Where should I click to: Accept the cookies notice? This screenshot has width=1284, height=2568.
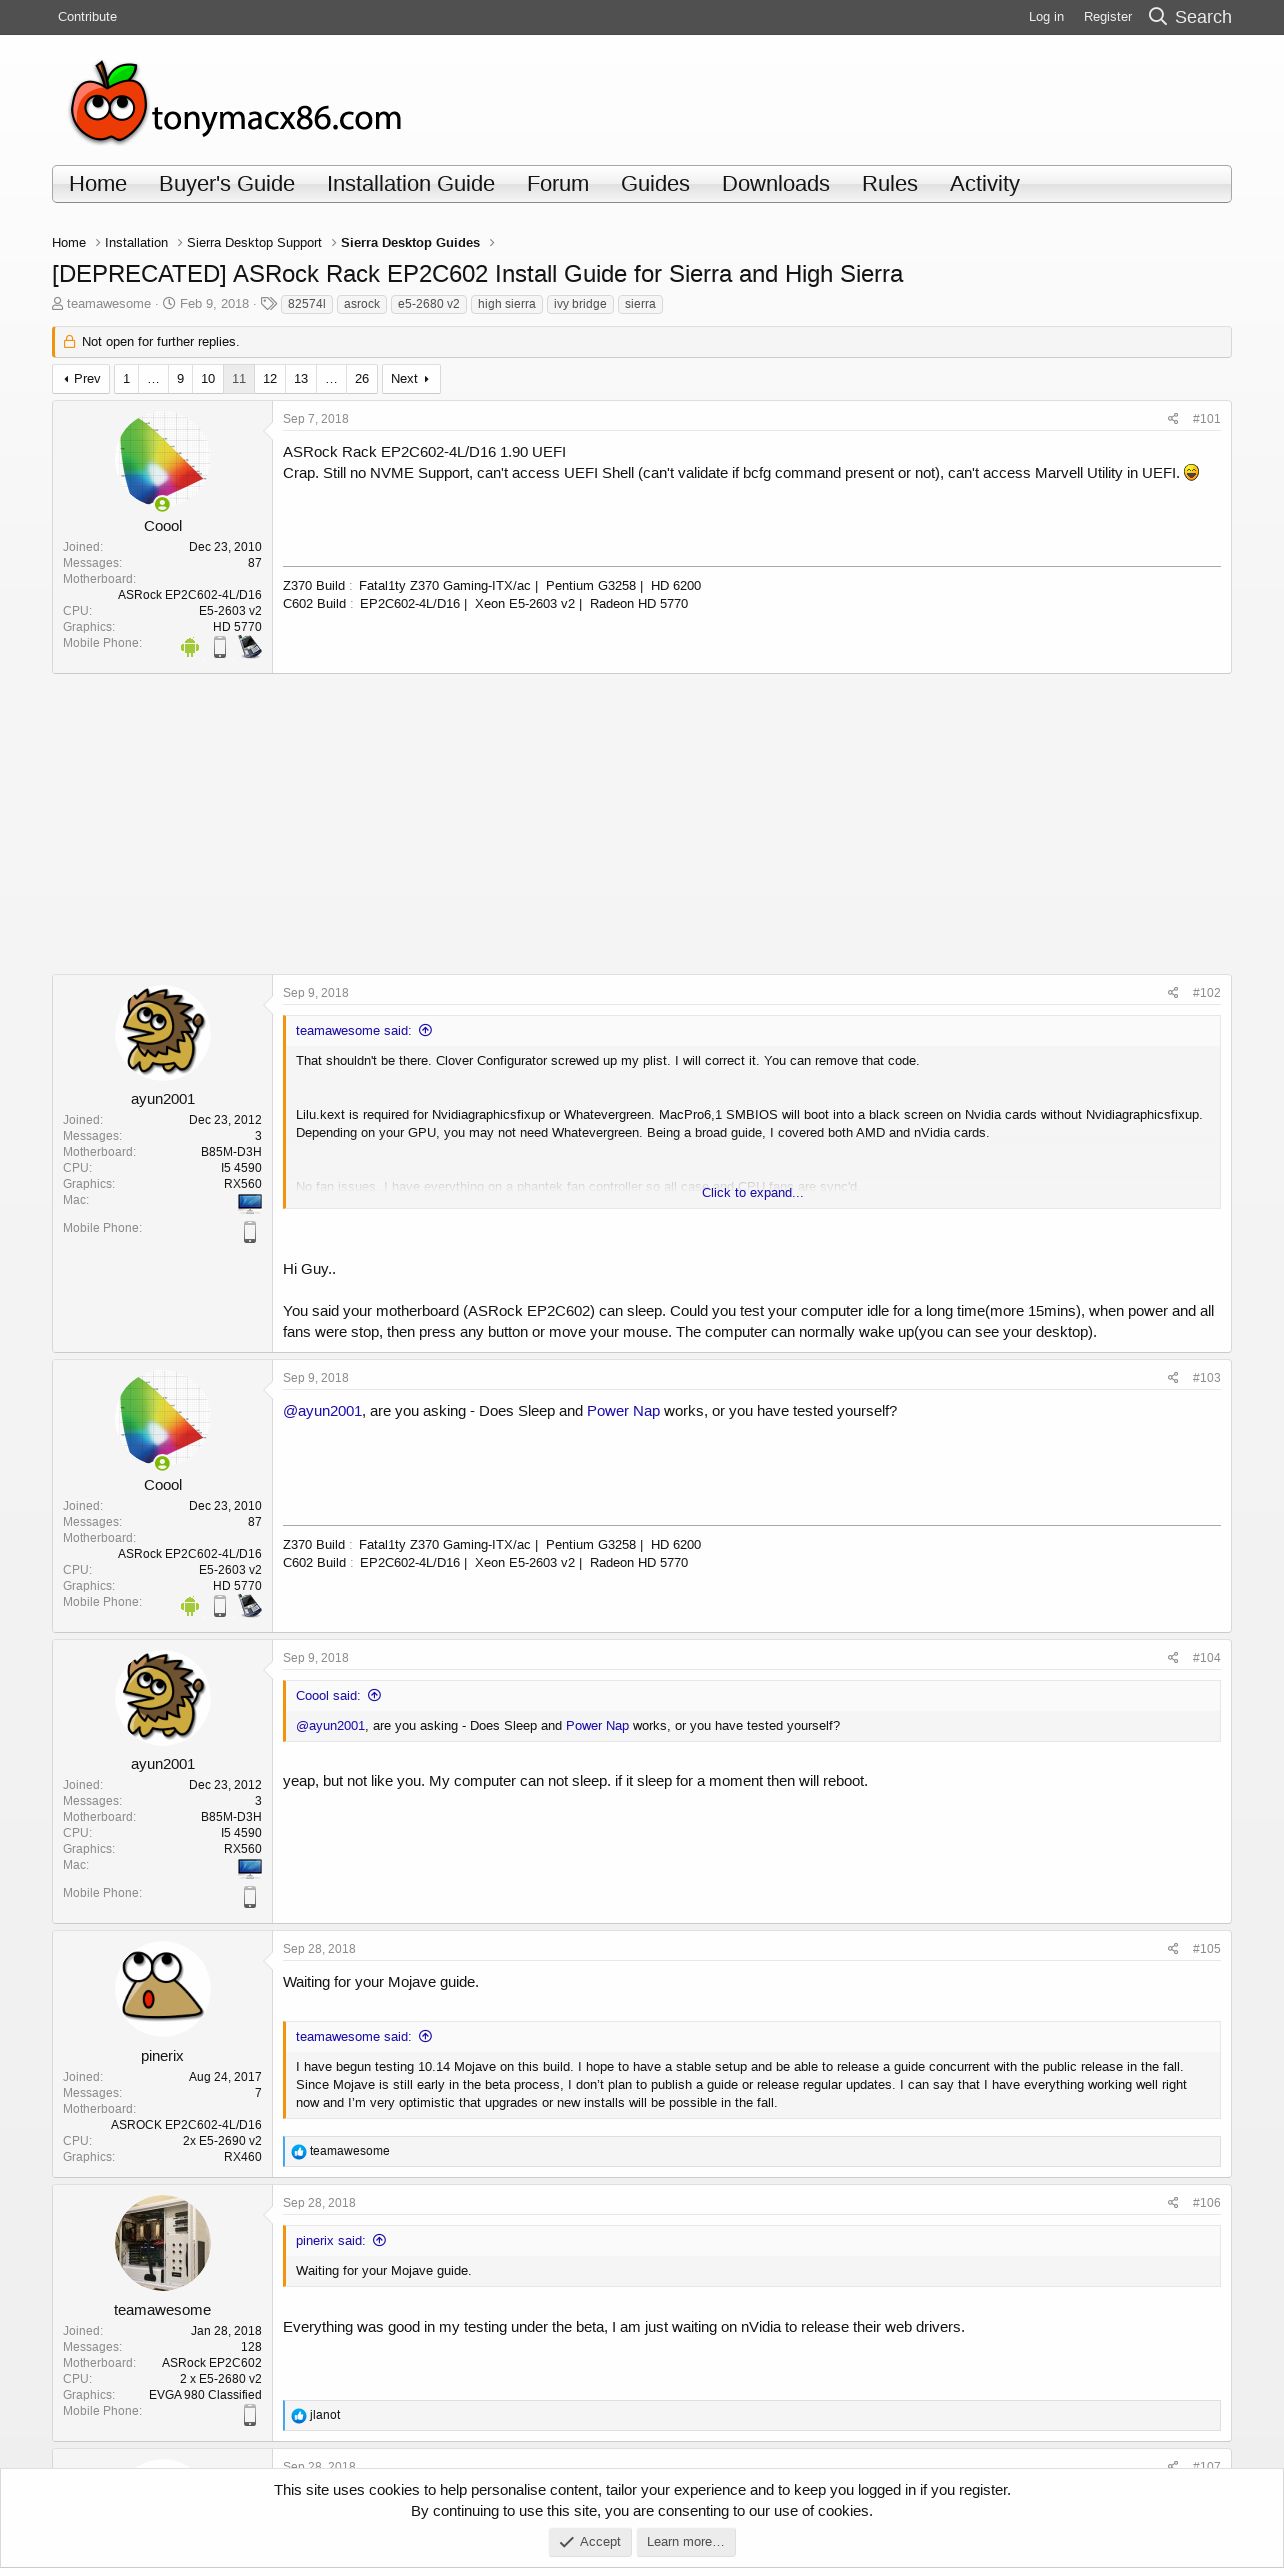[590, 2542]
